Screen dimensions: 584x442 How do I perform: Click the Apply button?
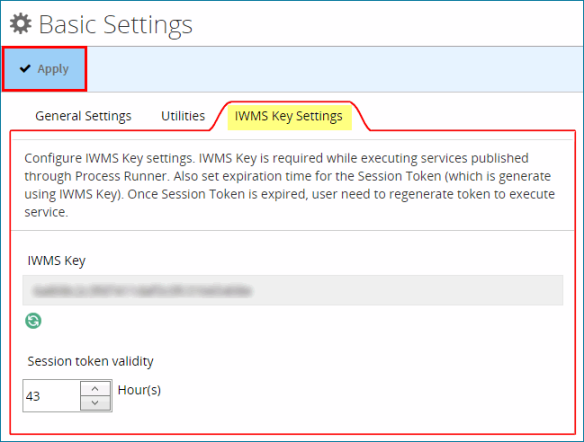(x=45, y=69)
